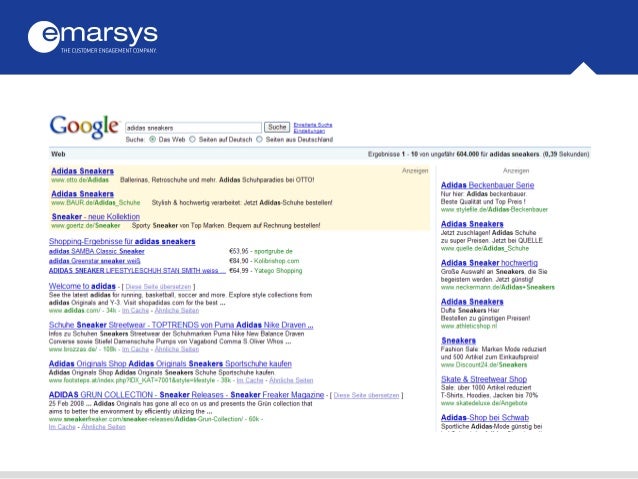638x479 pixels.
Task: Open Adidas Sneakers sidebar ad from quelle.de
Action: coord(472,224)
